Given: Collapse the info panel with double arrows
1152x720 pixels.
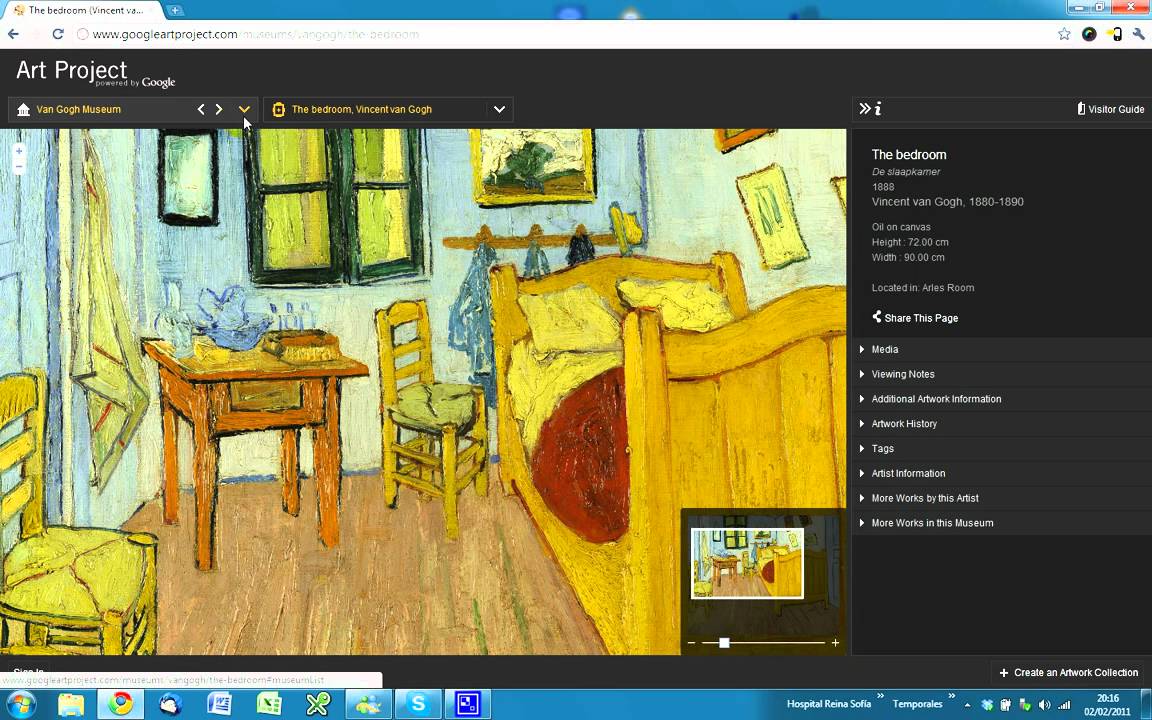Looking at the screenshot, I should pos(865,109).
